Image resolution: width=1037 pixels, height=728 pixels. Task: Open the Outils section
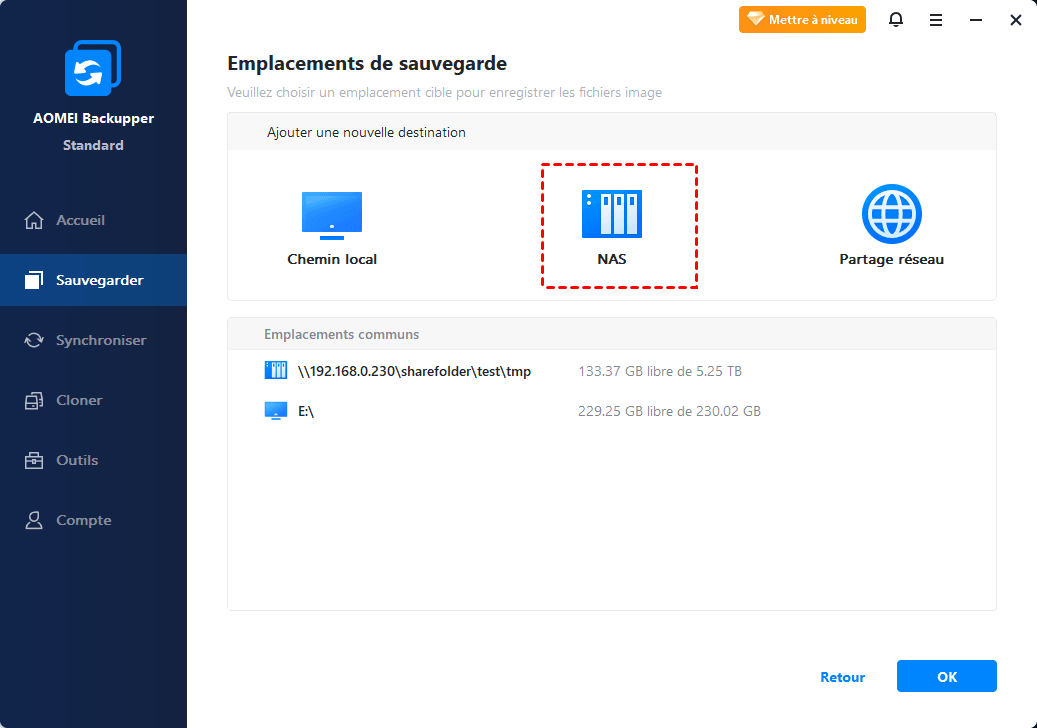93,460
